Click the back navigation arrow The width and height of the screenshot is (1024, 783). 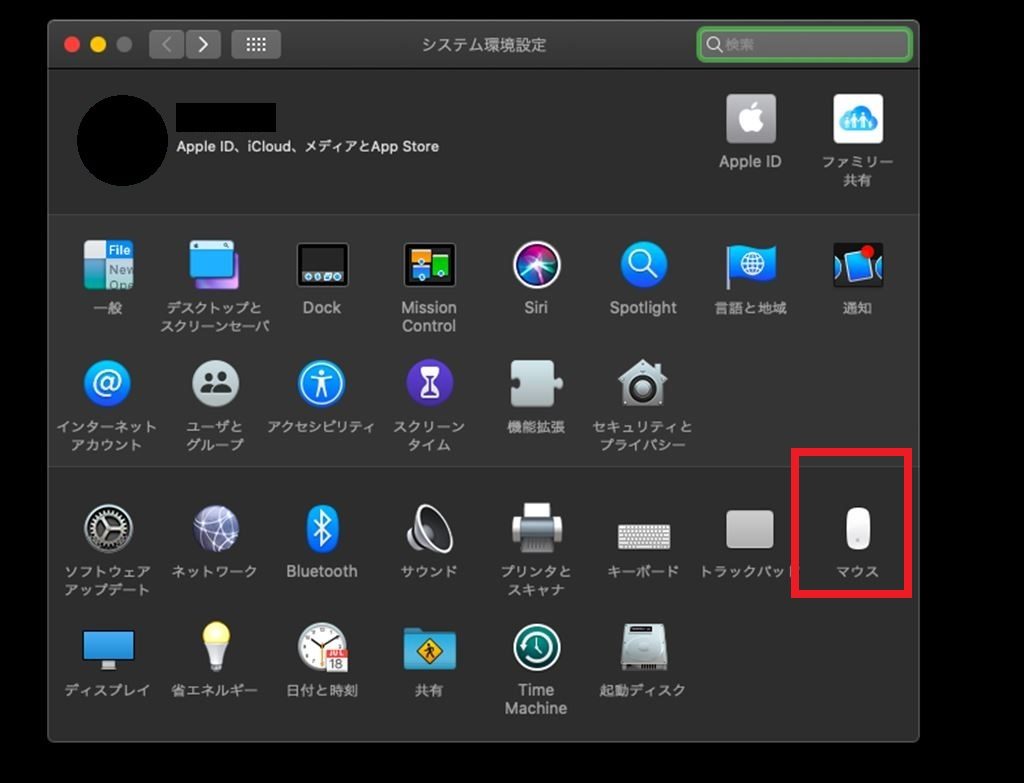166,44
